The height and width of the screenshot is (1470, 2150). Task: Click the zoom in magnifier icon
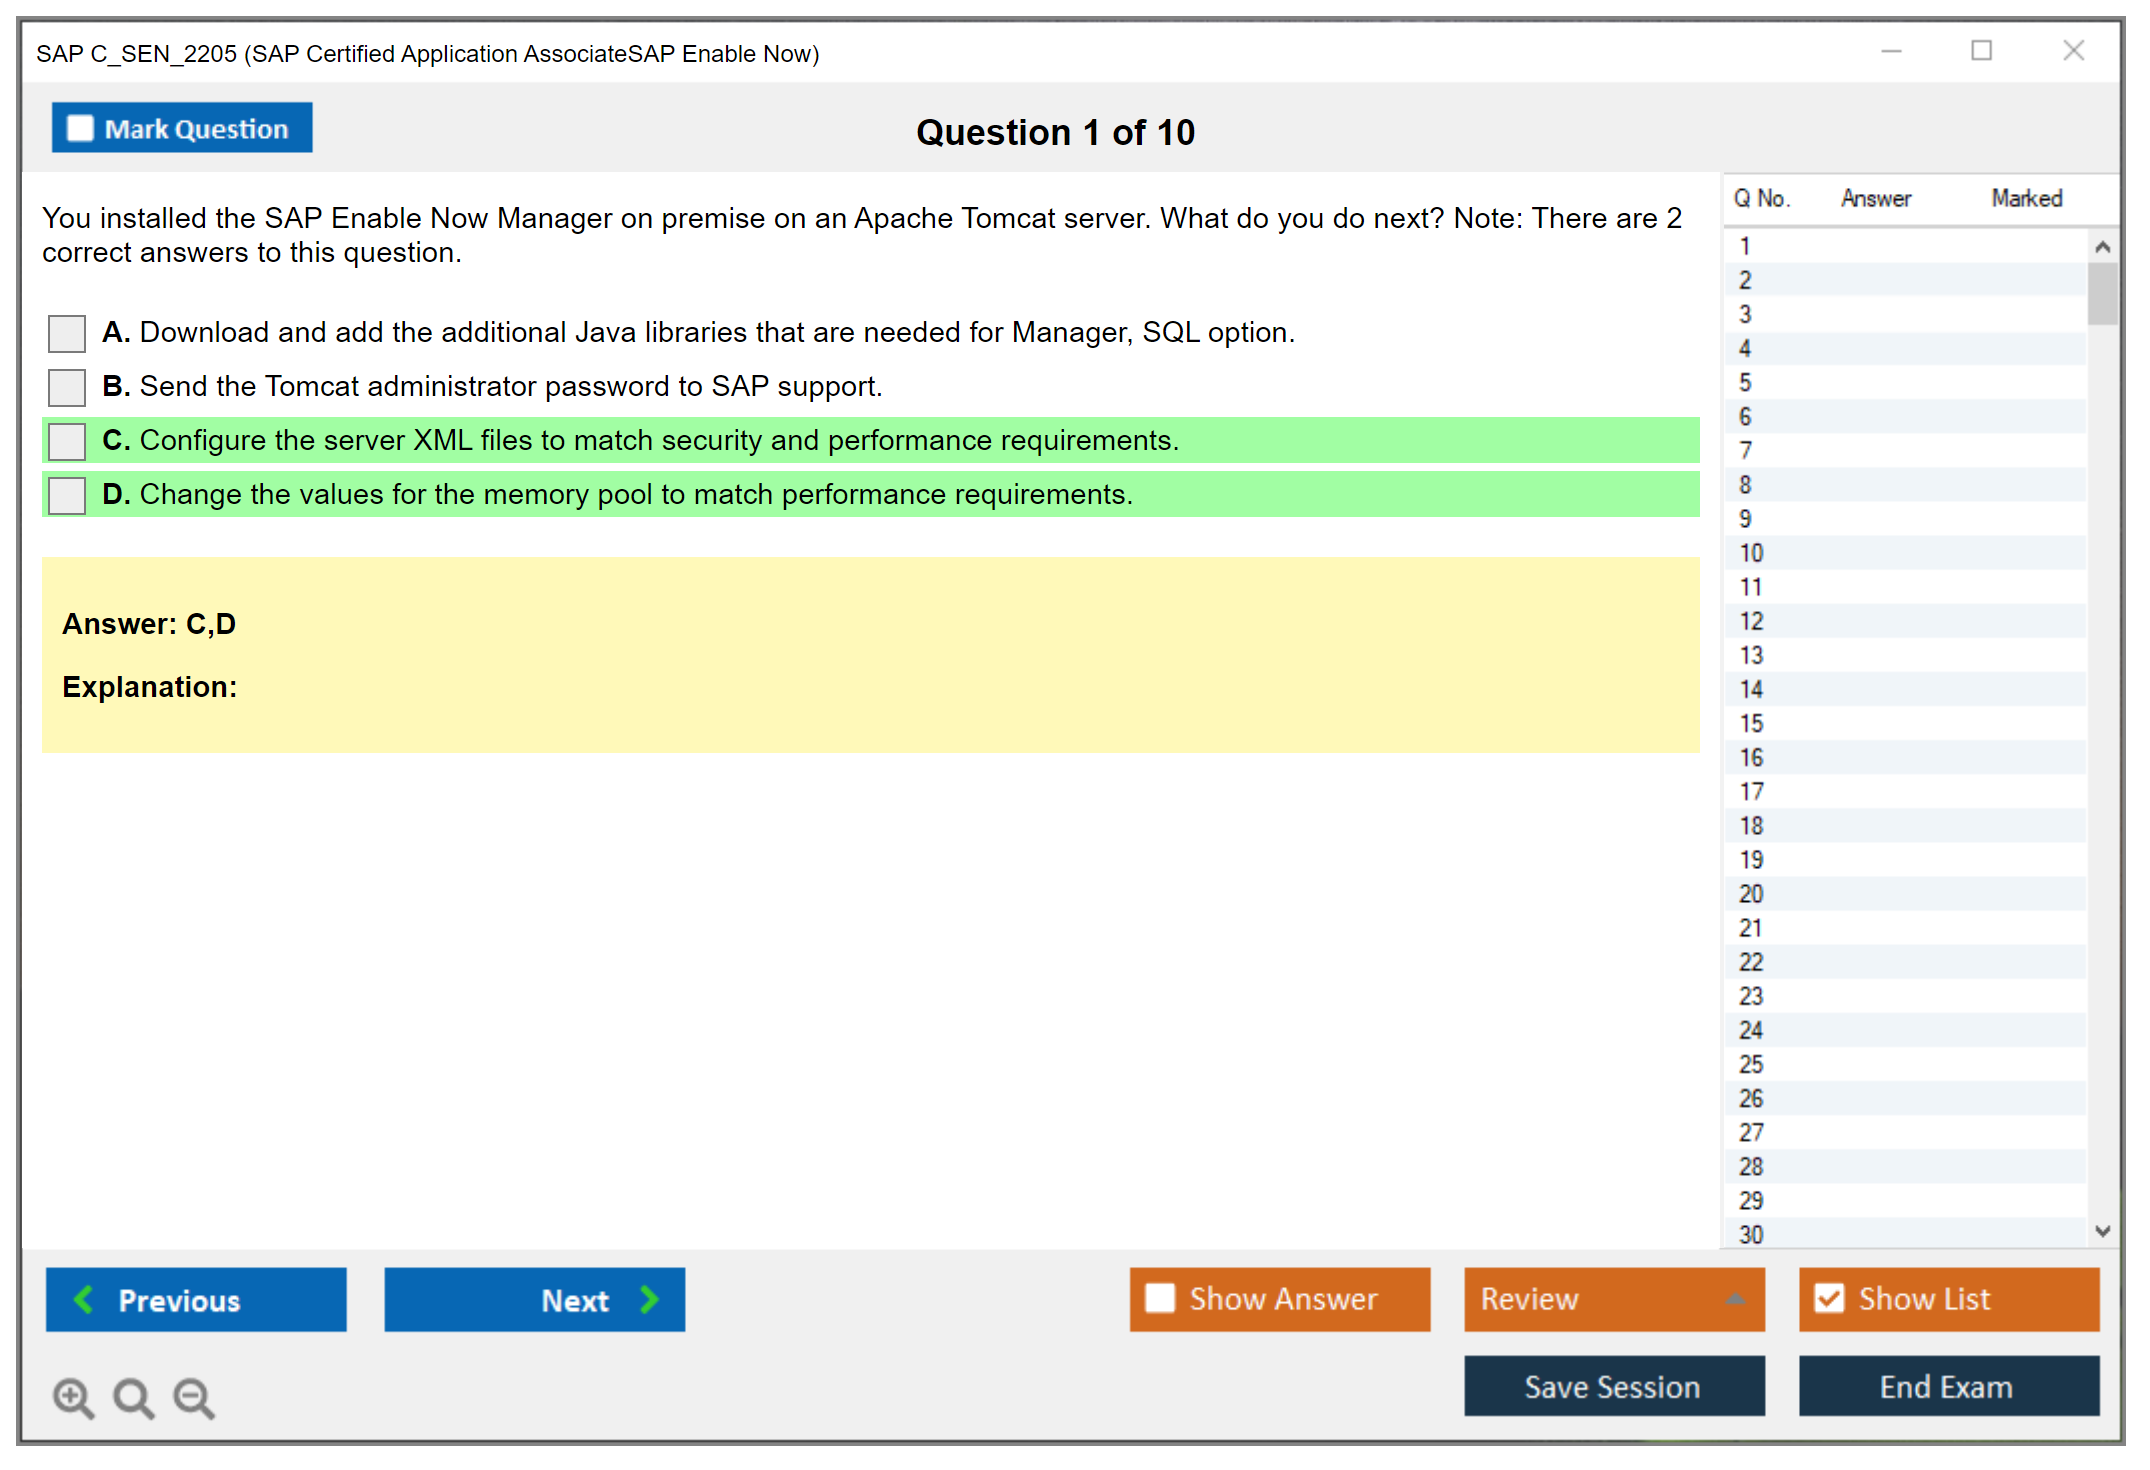pos(72,1397)
